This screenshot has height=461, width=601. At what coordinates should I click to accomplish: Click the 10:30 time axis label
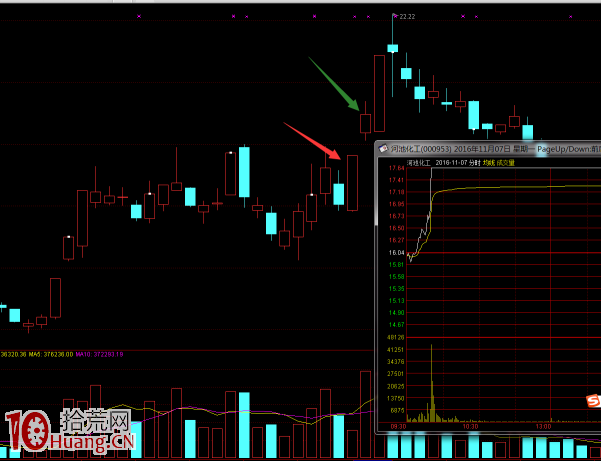(471, 427)
